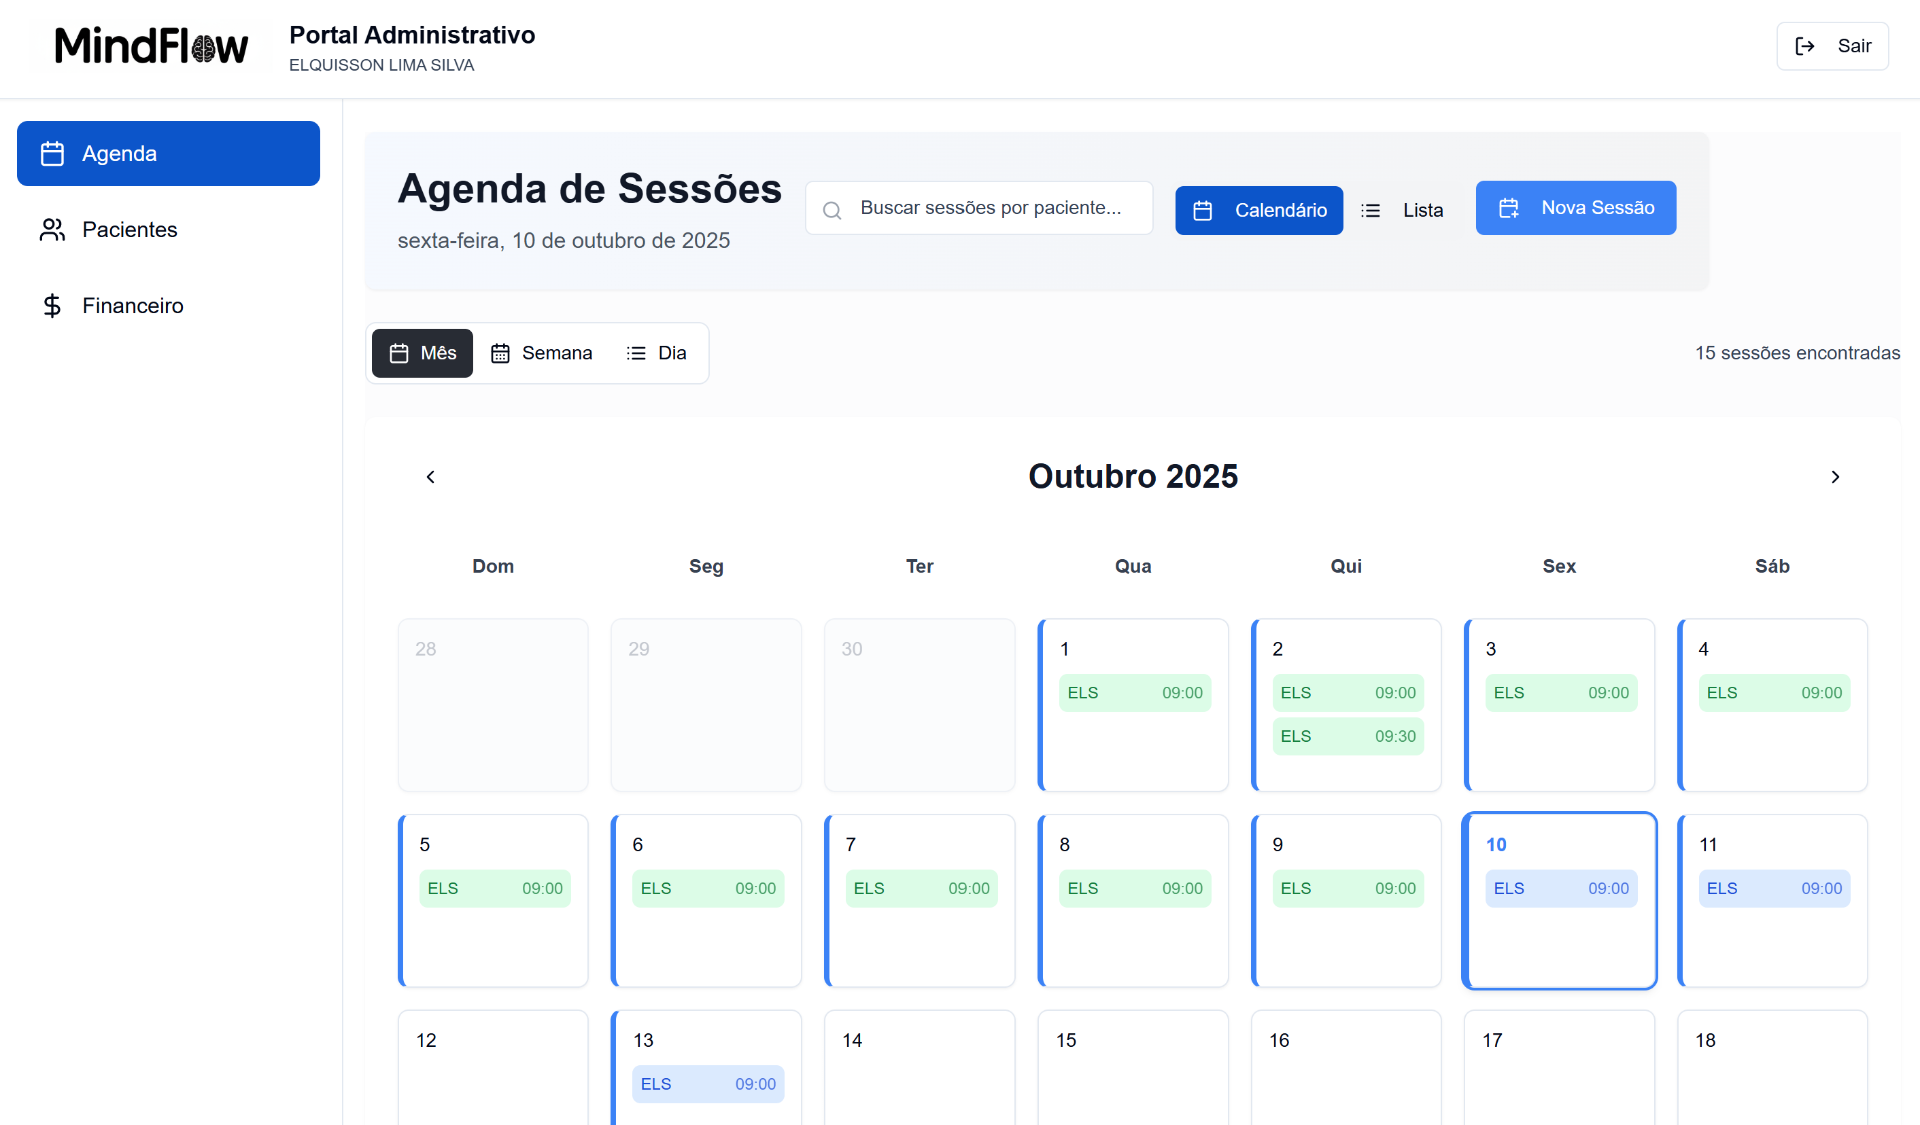Open Financeiro section in sidebar
The width and height of the screenshot is (1920, 1125).
(132, 306)
